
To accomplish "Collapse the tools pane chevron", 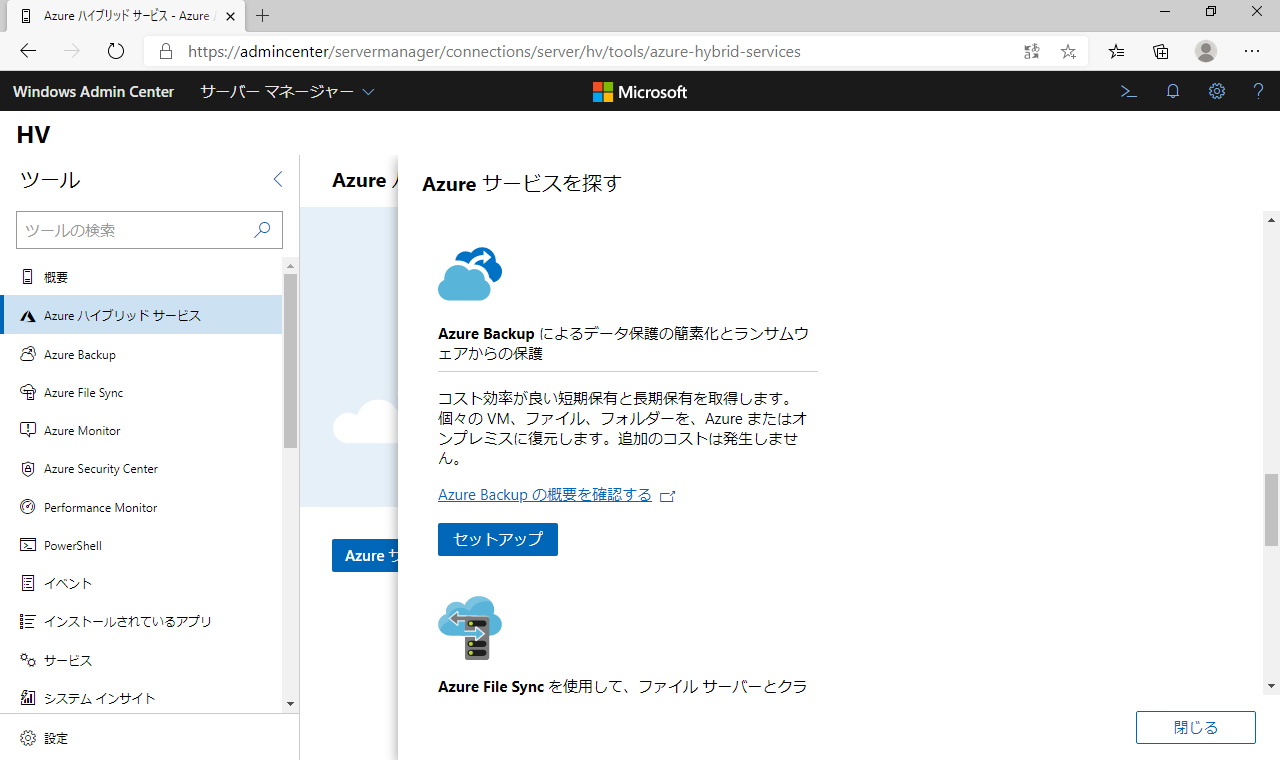I will 278,179.
